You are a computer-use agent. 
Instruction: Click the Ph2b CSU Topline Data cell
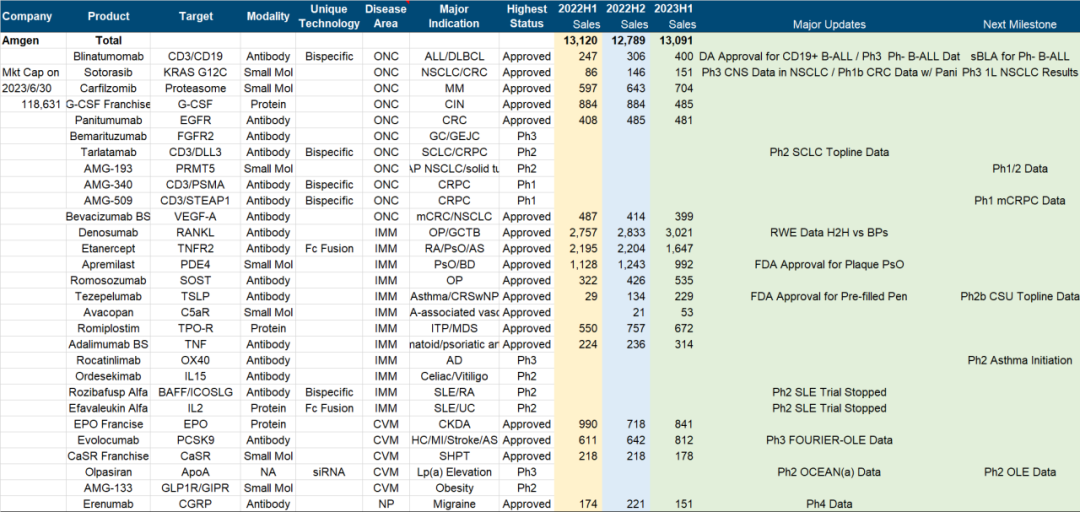[x=1020, y=296]
